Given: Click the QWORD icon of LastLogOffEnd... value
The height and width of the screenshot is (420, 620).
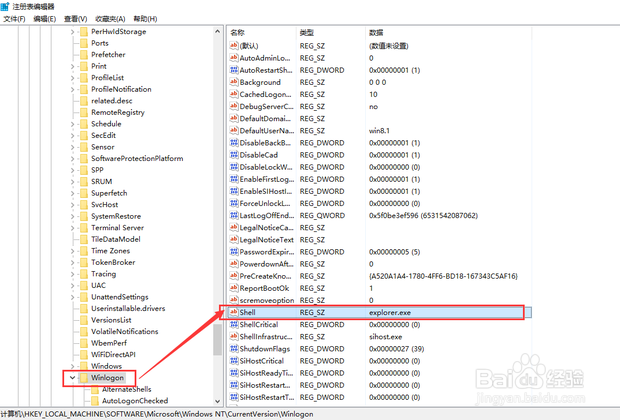Looking at the screenshot, I should (x=234, y=216).
